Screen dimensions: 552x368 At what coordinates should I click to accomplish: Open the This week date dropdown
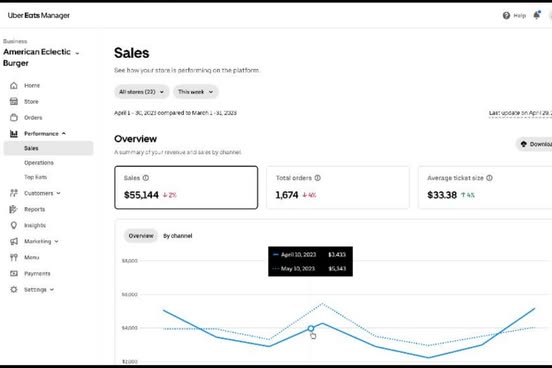pyautogui.click(x=195, y=92)
